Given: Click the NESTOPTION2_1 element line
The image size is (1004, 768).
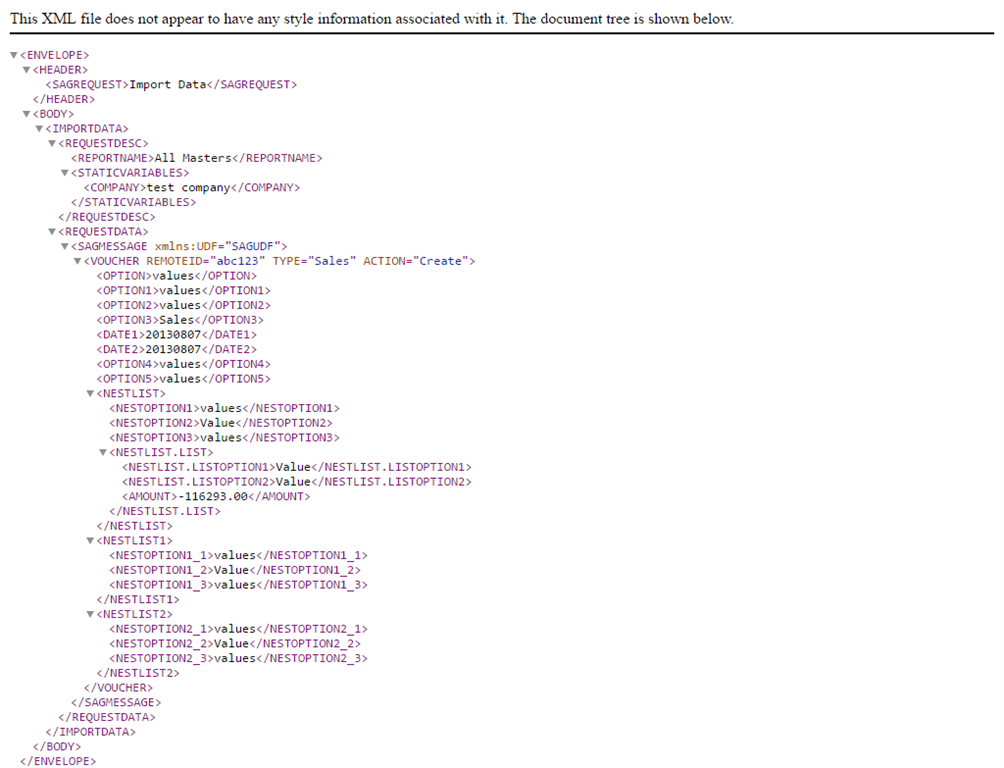Looking at the screenshot, I should (239, 630).
